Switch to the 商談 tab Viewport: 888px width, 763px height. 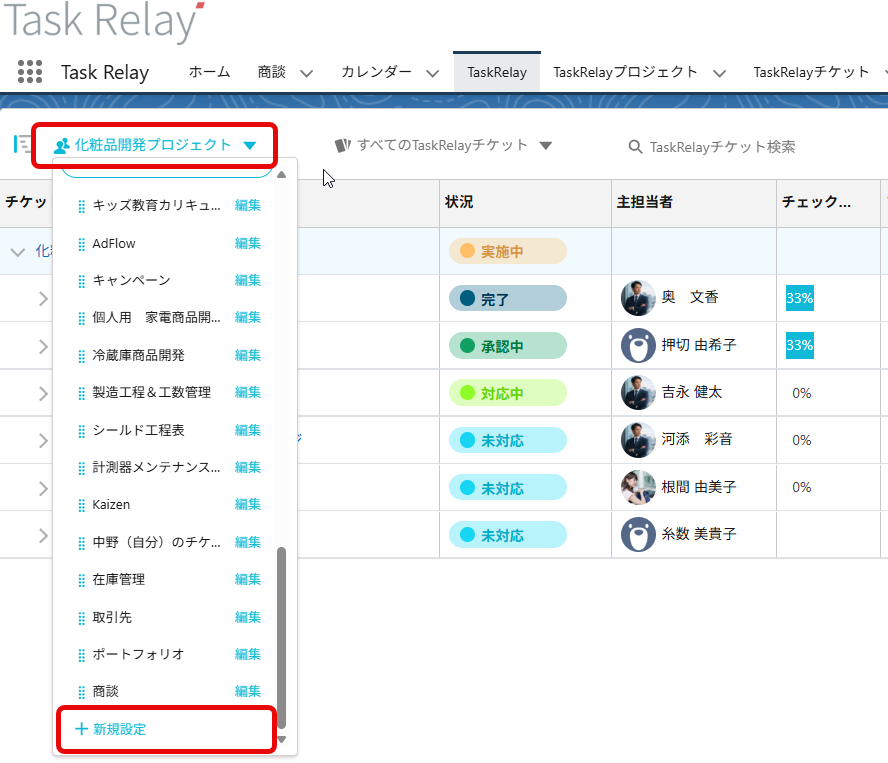tap(271, 72)
